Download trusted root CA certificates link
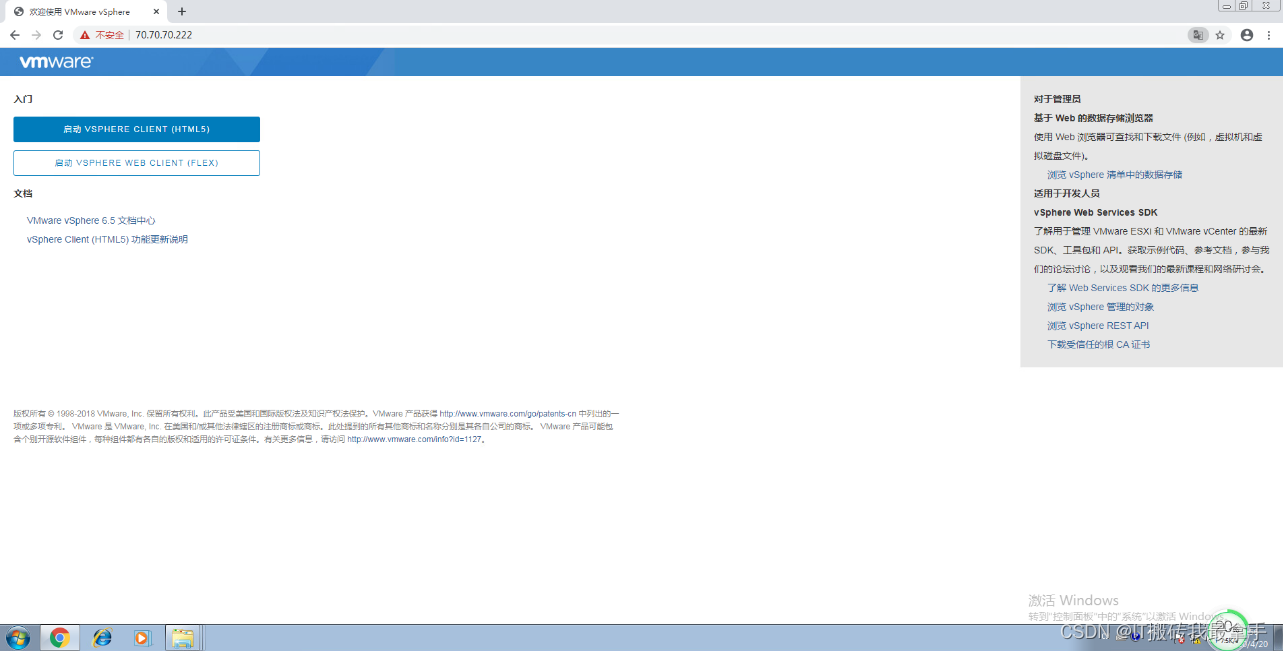1283x651 pixels. coord(1098,345)
